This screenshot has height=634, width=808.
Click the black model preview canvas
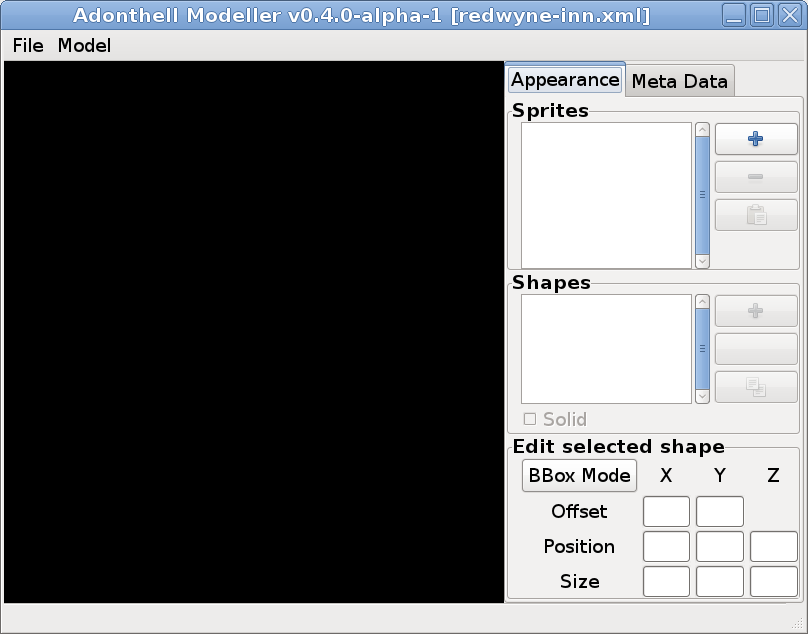pyautogui.click(x=254, y=332)
